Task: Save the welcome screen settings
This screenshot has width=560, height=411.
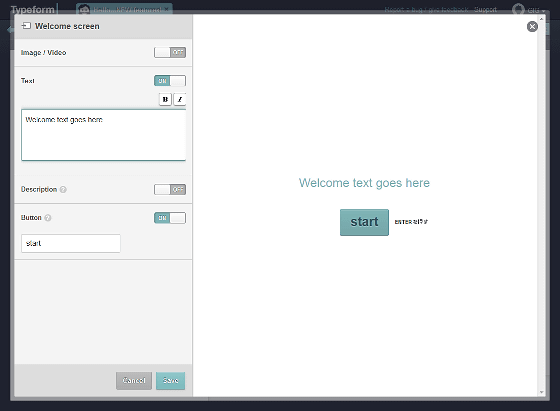Action: click(170, 381)
